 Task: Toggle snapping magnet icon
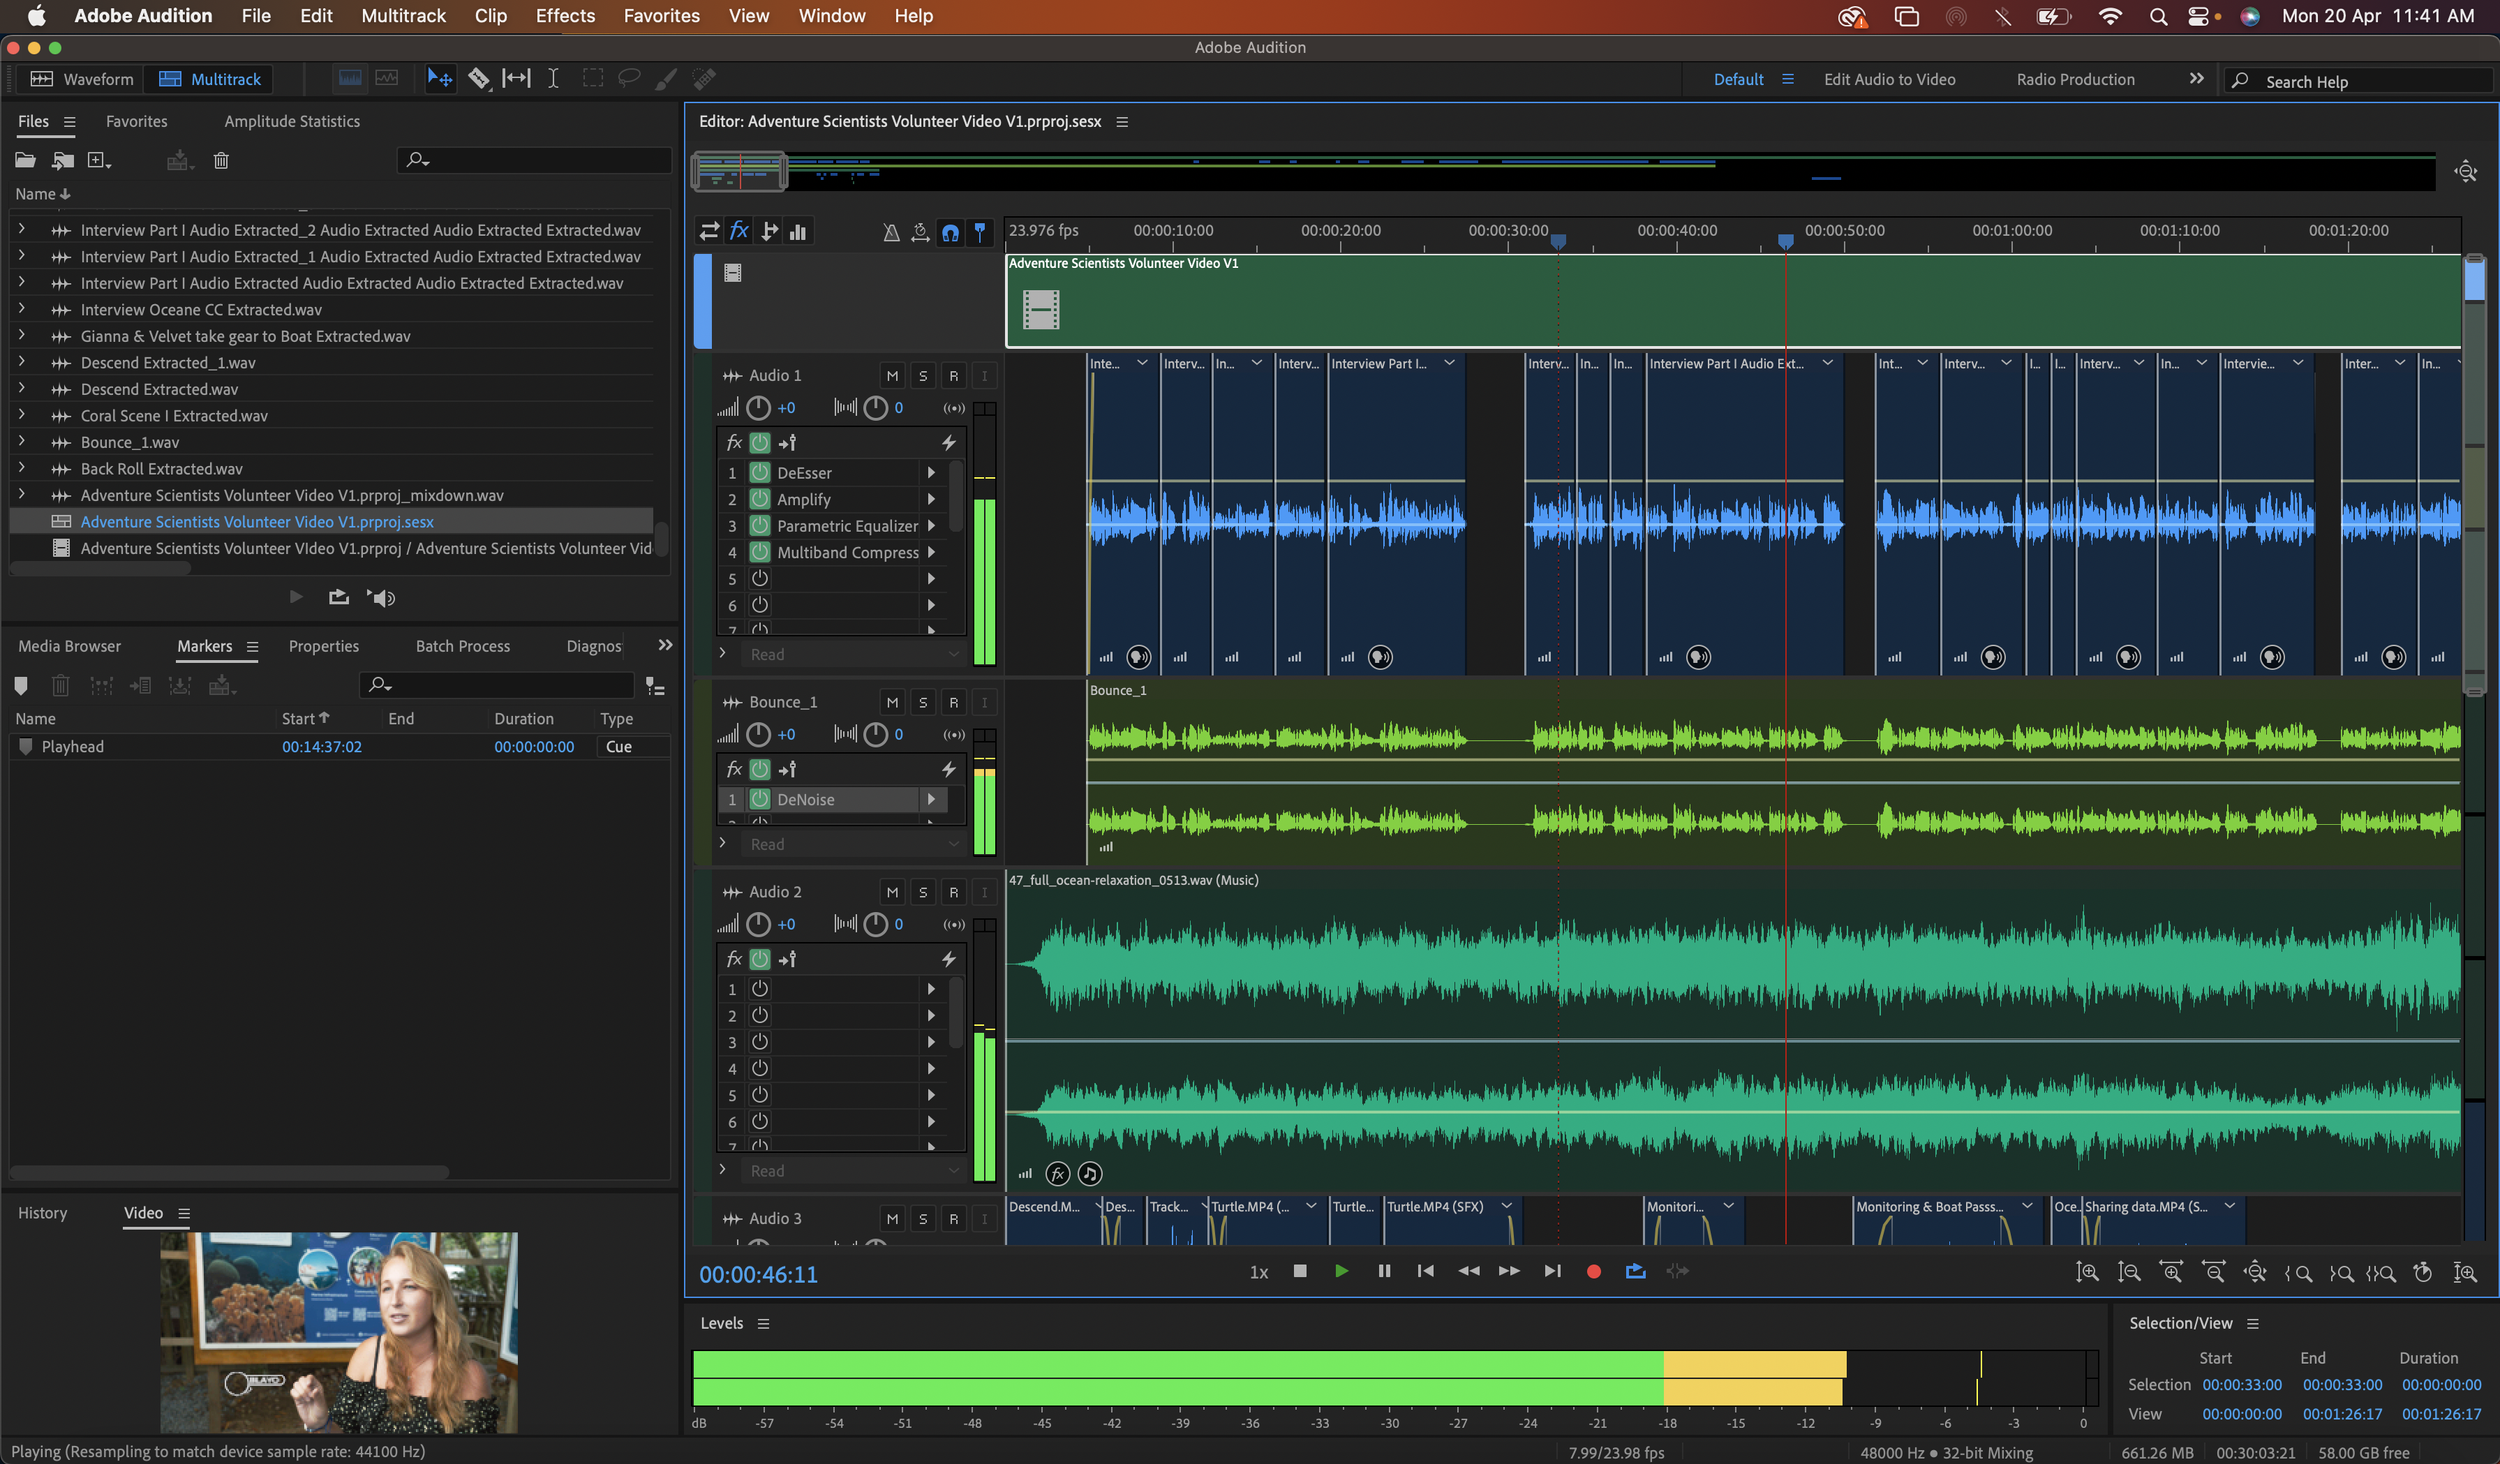(x=950, y=232)
